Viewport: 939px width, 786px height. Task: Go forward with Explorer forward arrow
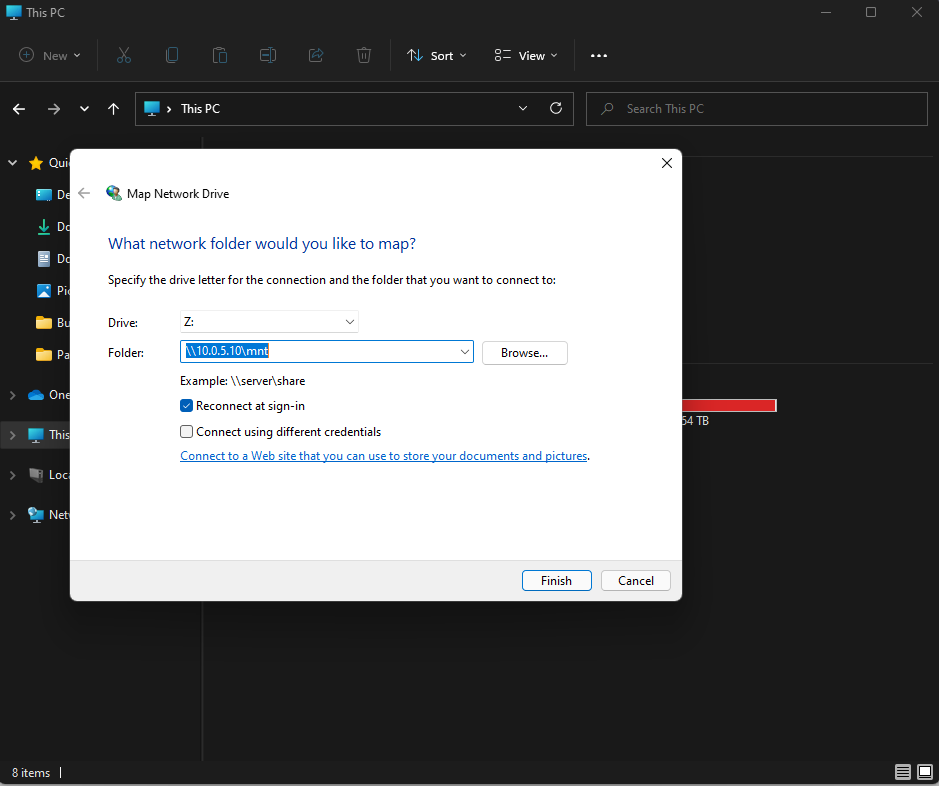[54, 109]
